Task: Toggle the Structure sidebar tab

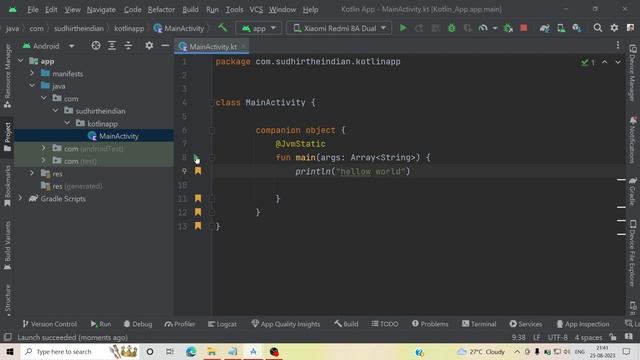Action: pos(7,301)
